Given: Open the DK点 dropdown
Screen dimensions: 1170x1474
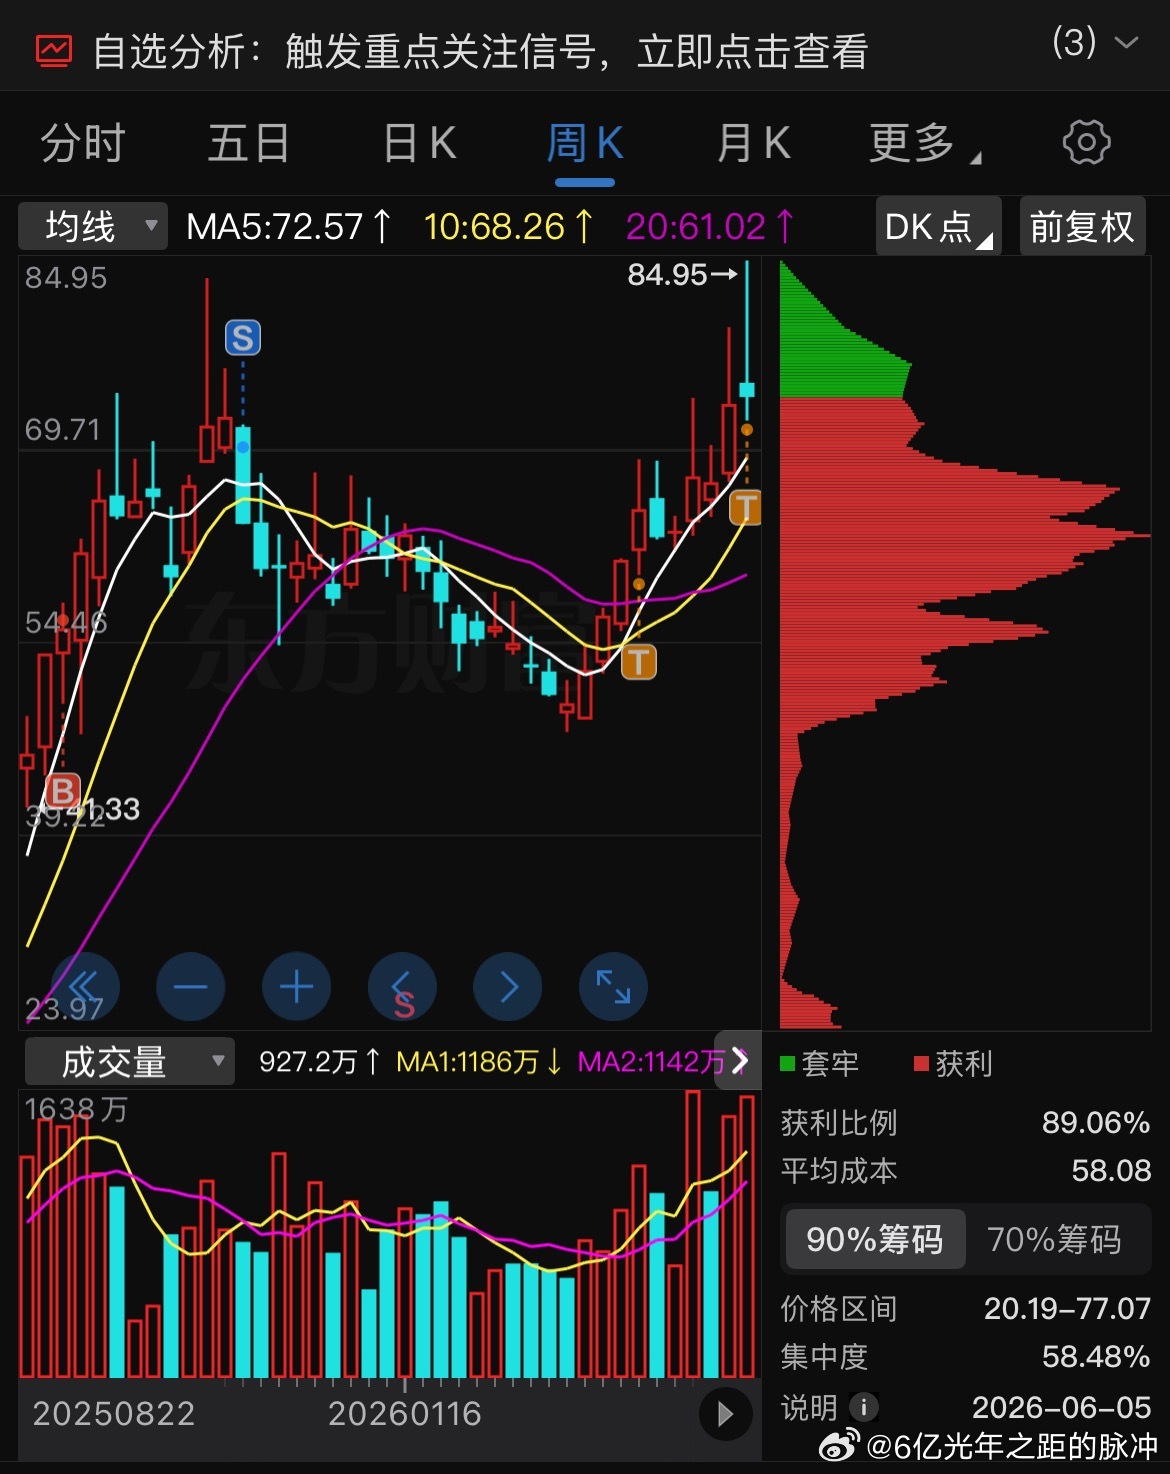Looking at the screenshot, I should click(x=939, y=226).
